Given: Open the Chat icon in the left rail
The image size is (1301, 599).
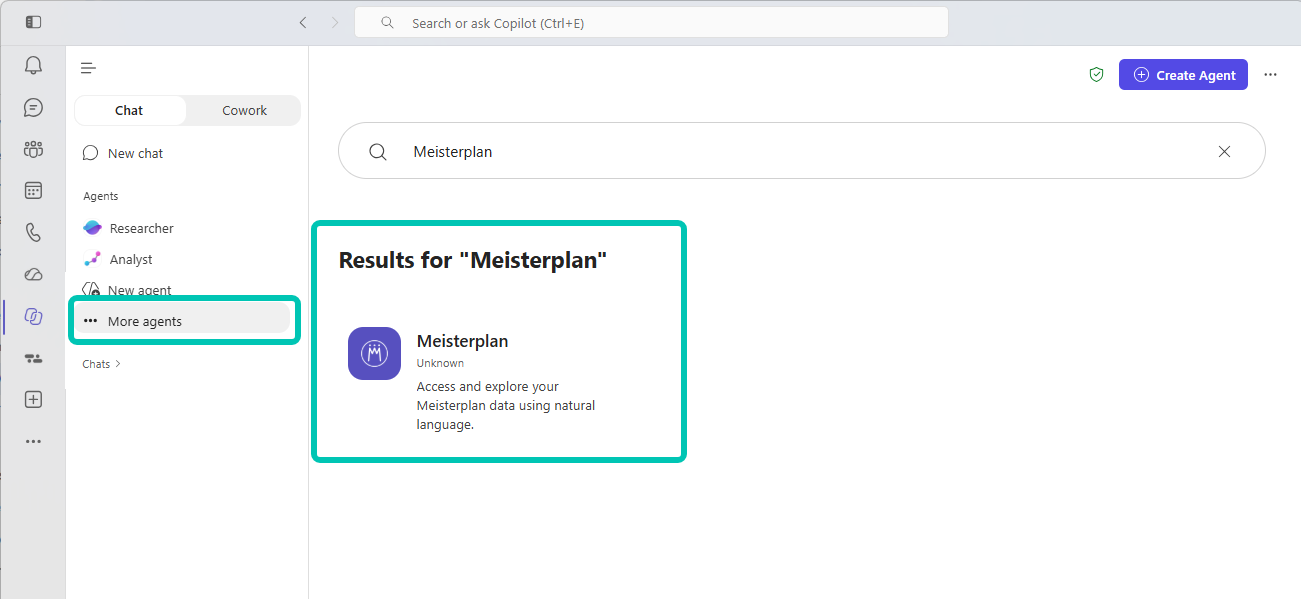Looking at the screenshot, I should click(x=33, y=108).
